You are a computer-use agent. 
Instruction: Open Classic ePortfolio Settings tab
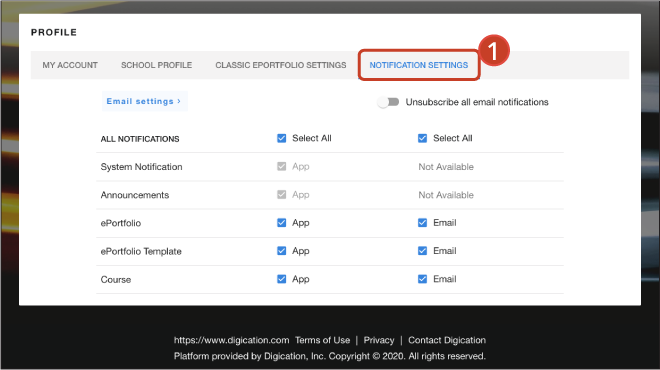pyautogui.click(x=281, y=65)
